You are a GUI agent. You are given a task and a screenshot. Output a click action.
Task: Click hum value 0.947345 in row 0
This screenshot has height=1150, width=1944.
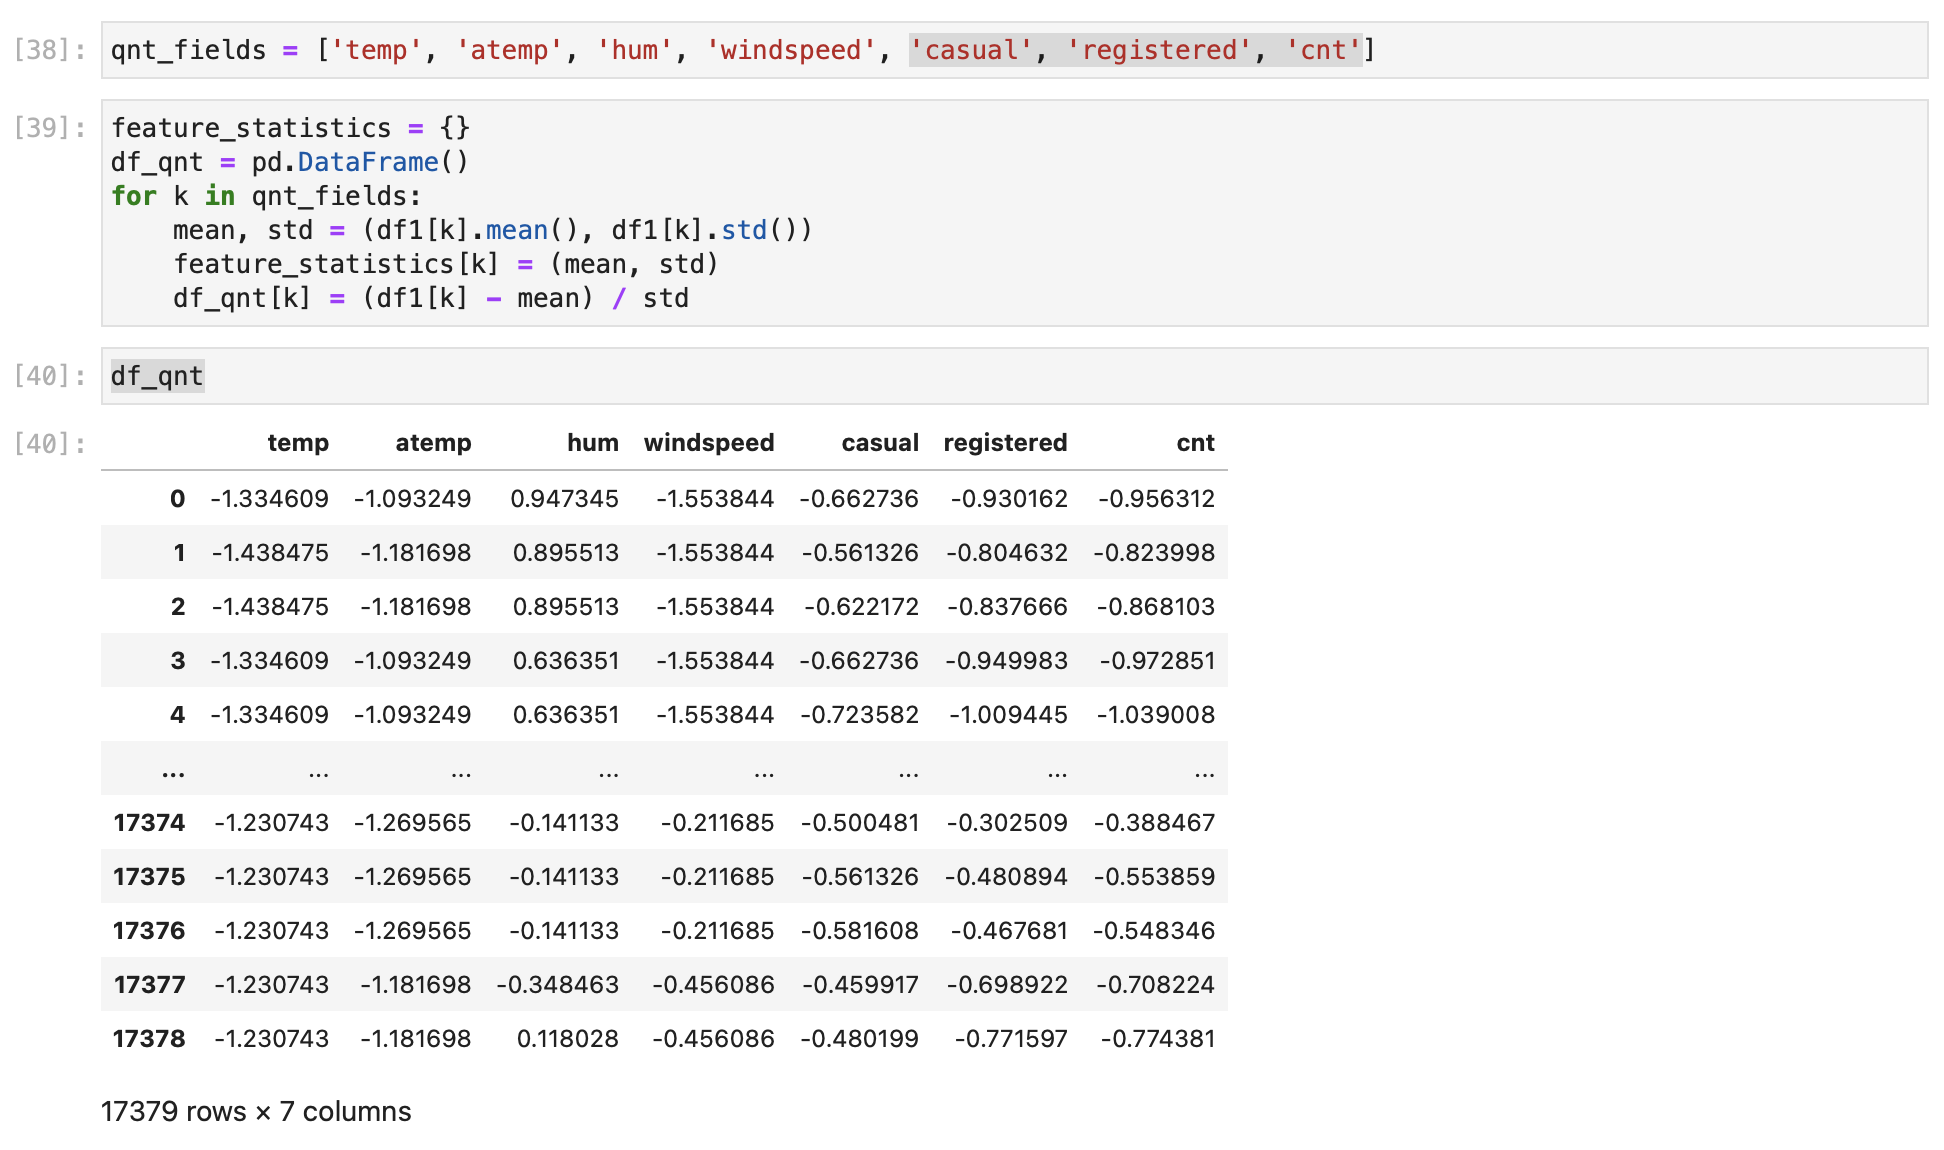pos(564,499)
